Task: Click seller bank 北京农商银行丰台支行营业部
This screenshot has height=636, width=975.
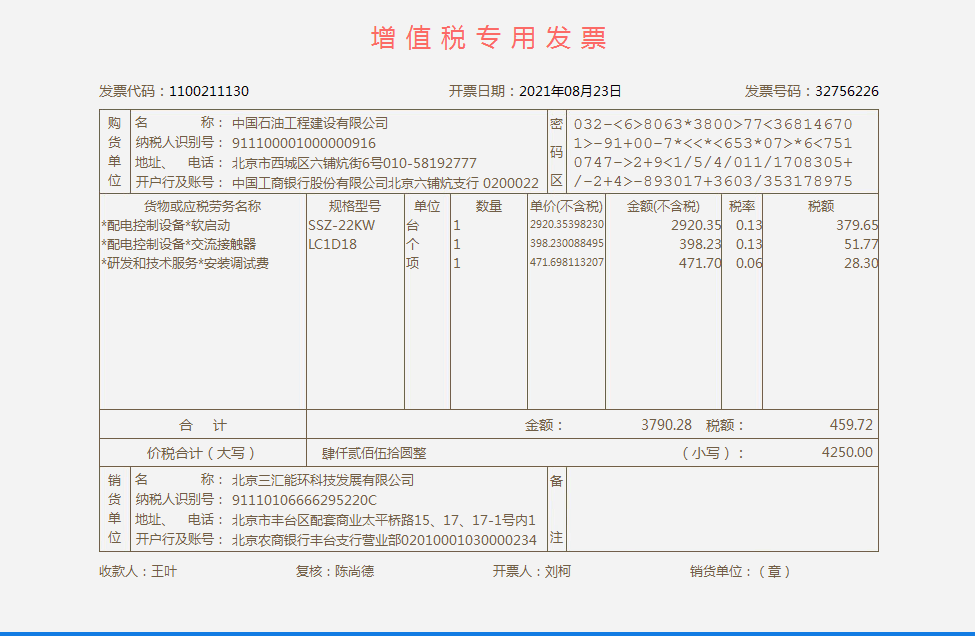Action: pos(317,540)
